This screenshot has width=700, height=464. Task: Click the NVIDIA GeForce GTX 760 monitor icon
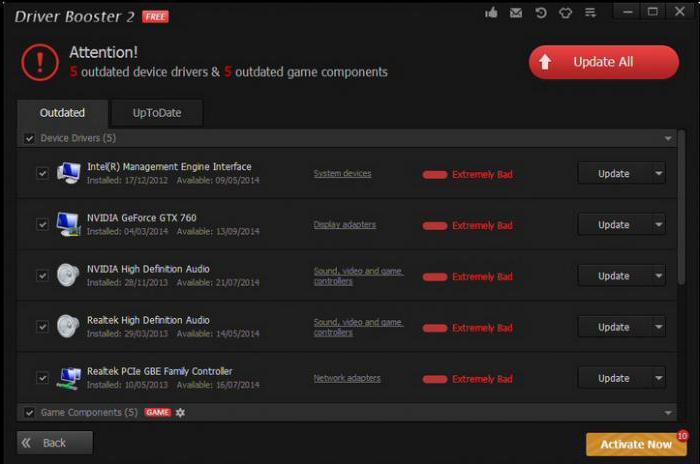[x=68, y=224]
